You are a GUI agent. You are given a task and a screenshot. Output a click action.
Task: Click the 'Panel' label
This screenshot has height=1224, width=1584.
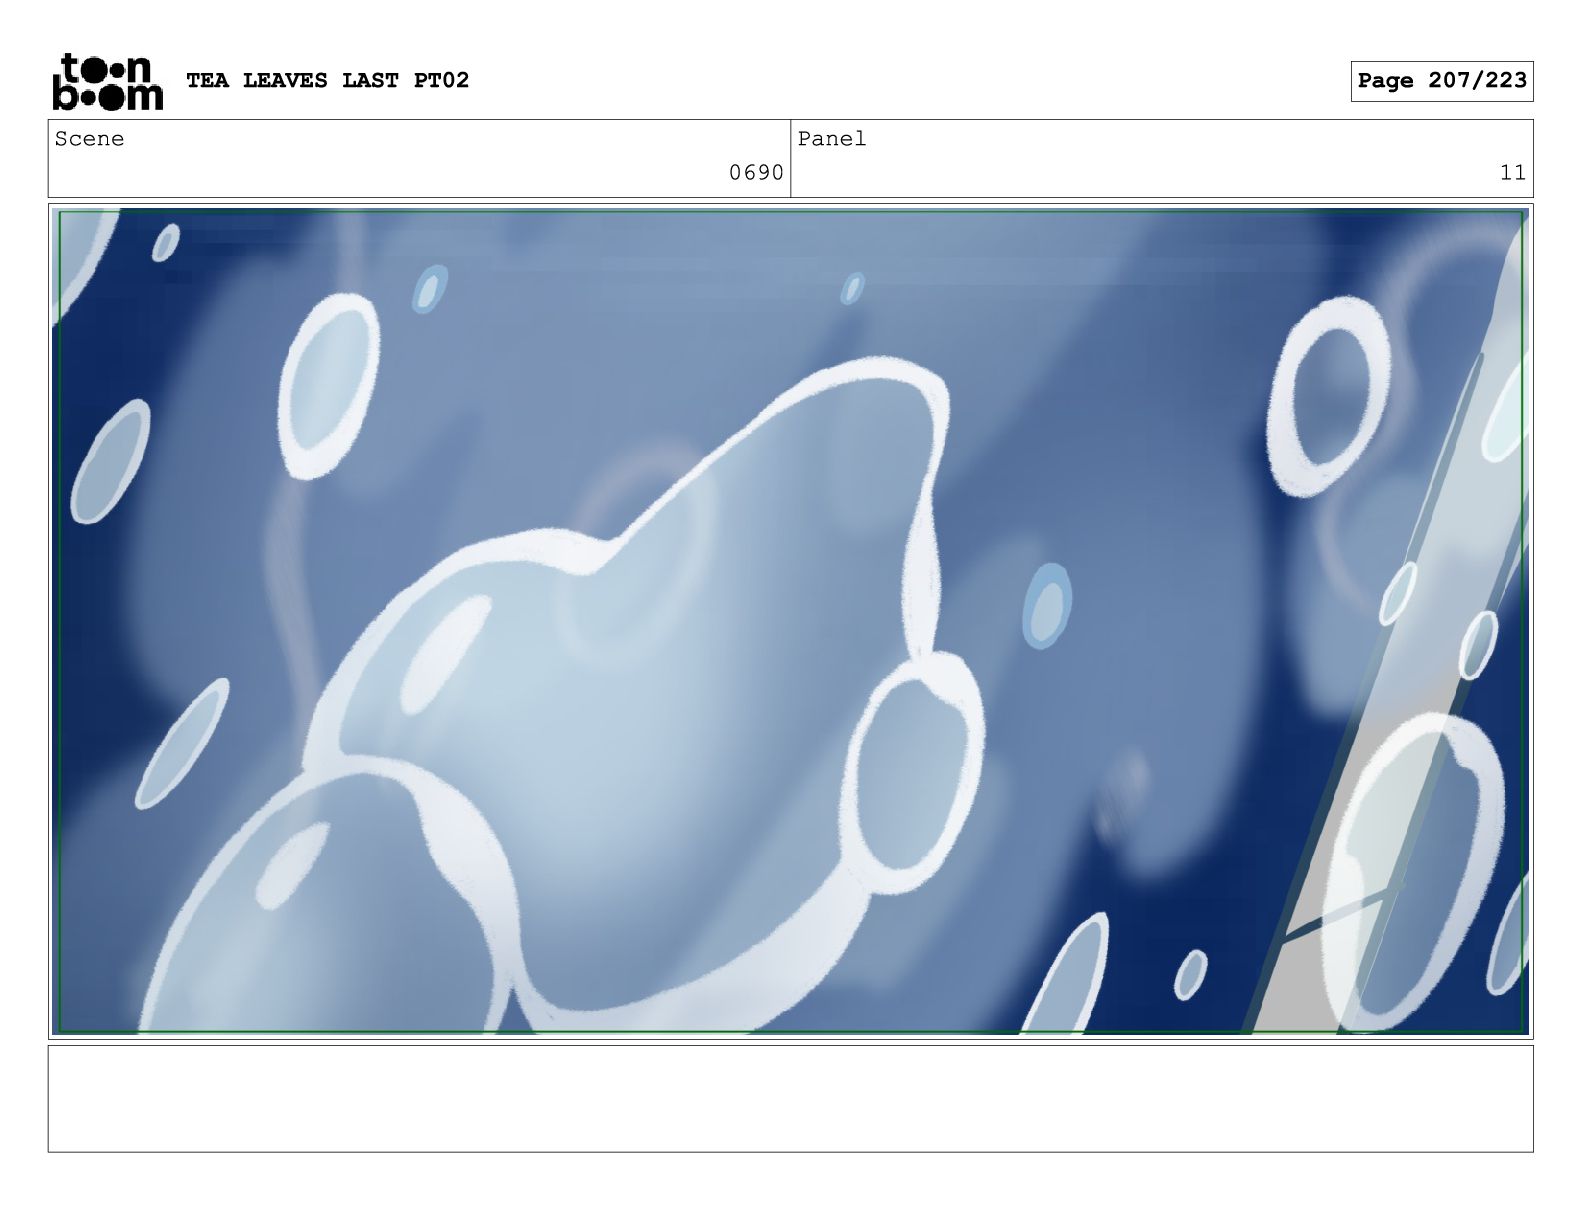click(832, 139)
